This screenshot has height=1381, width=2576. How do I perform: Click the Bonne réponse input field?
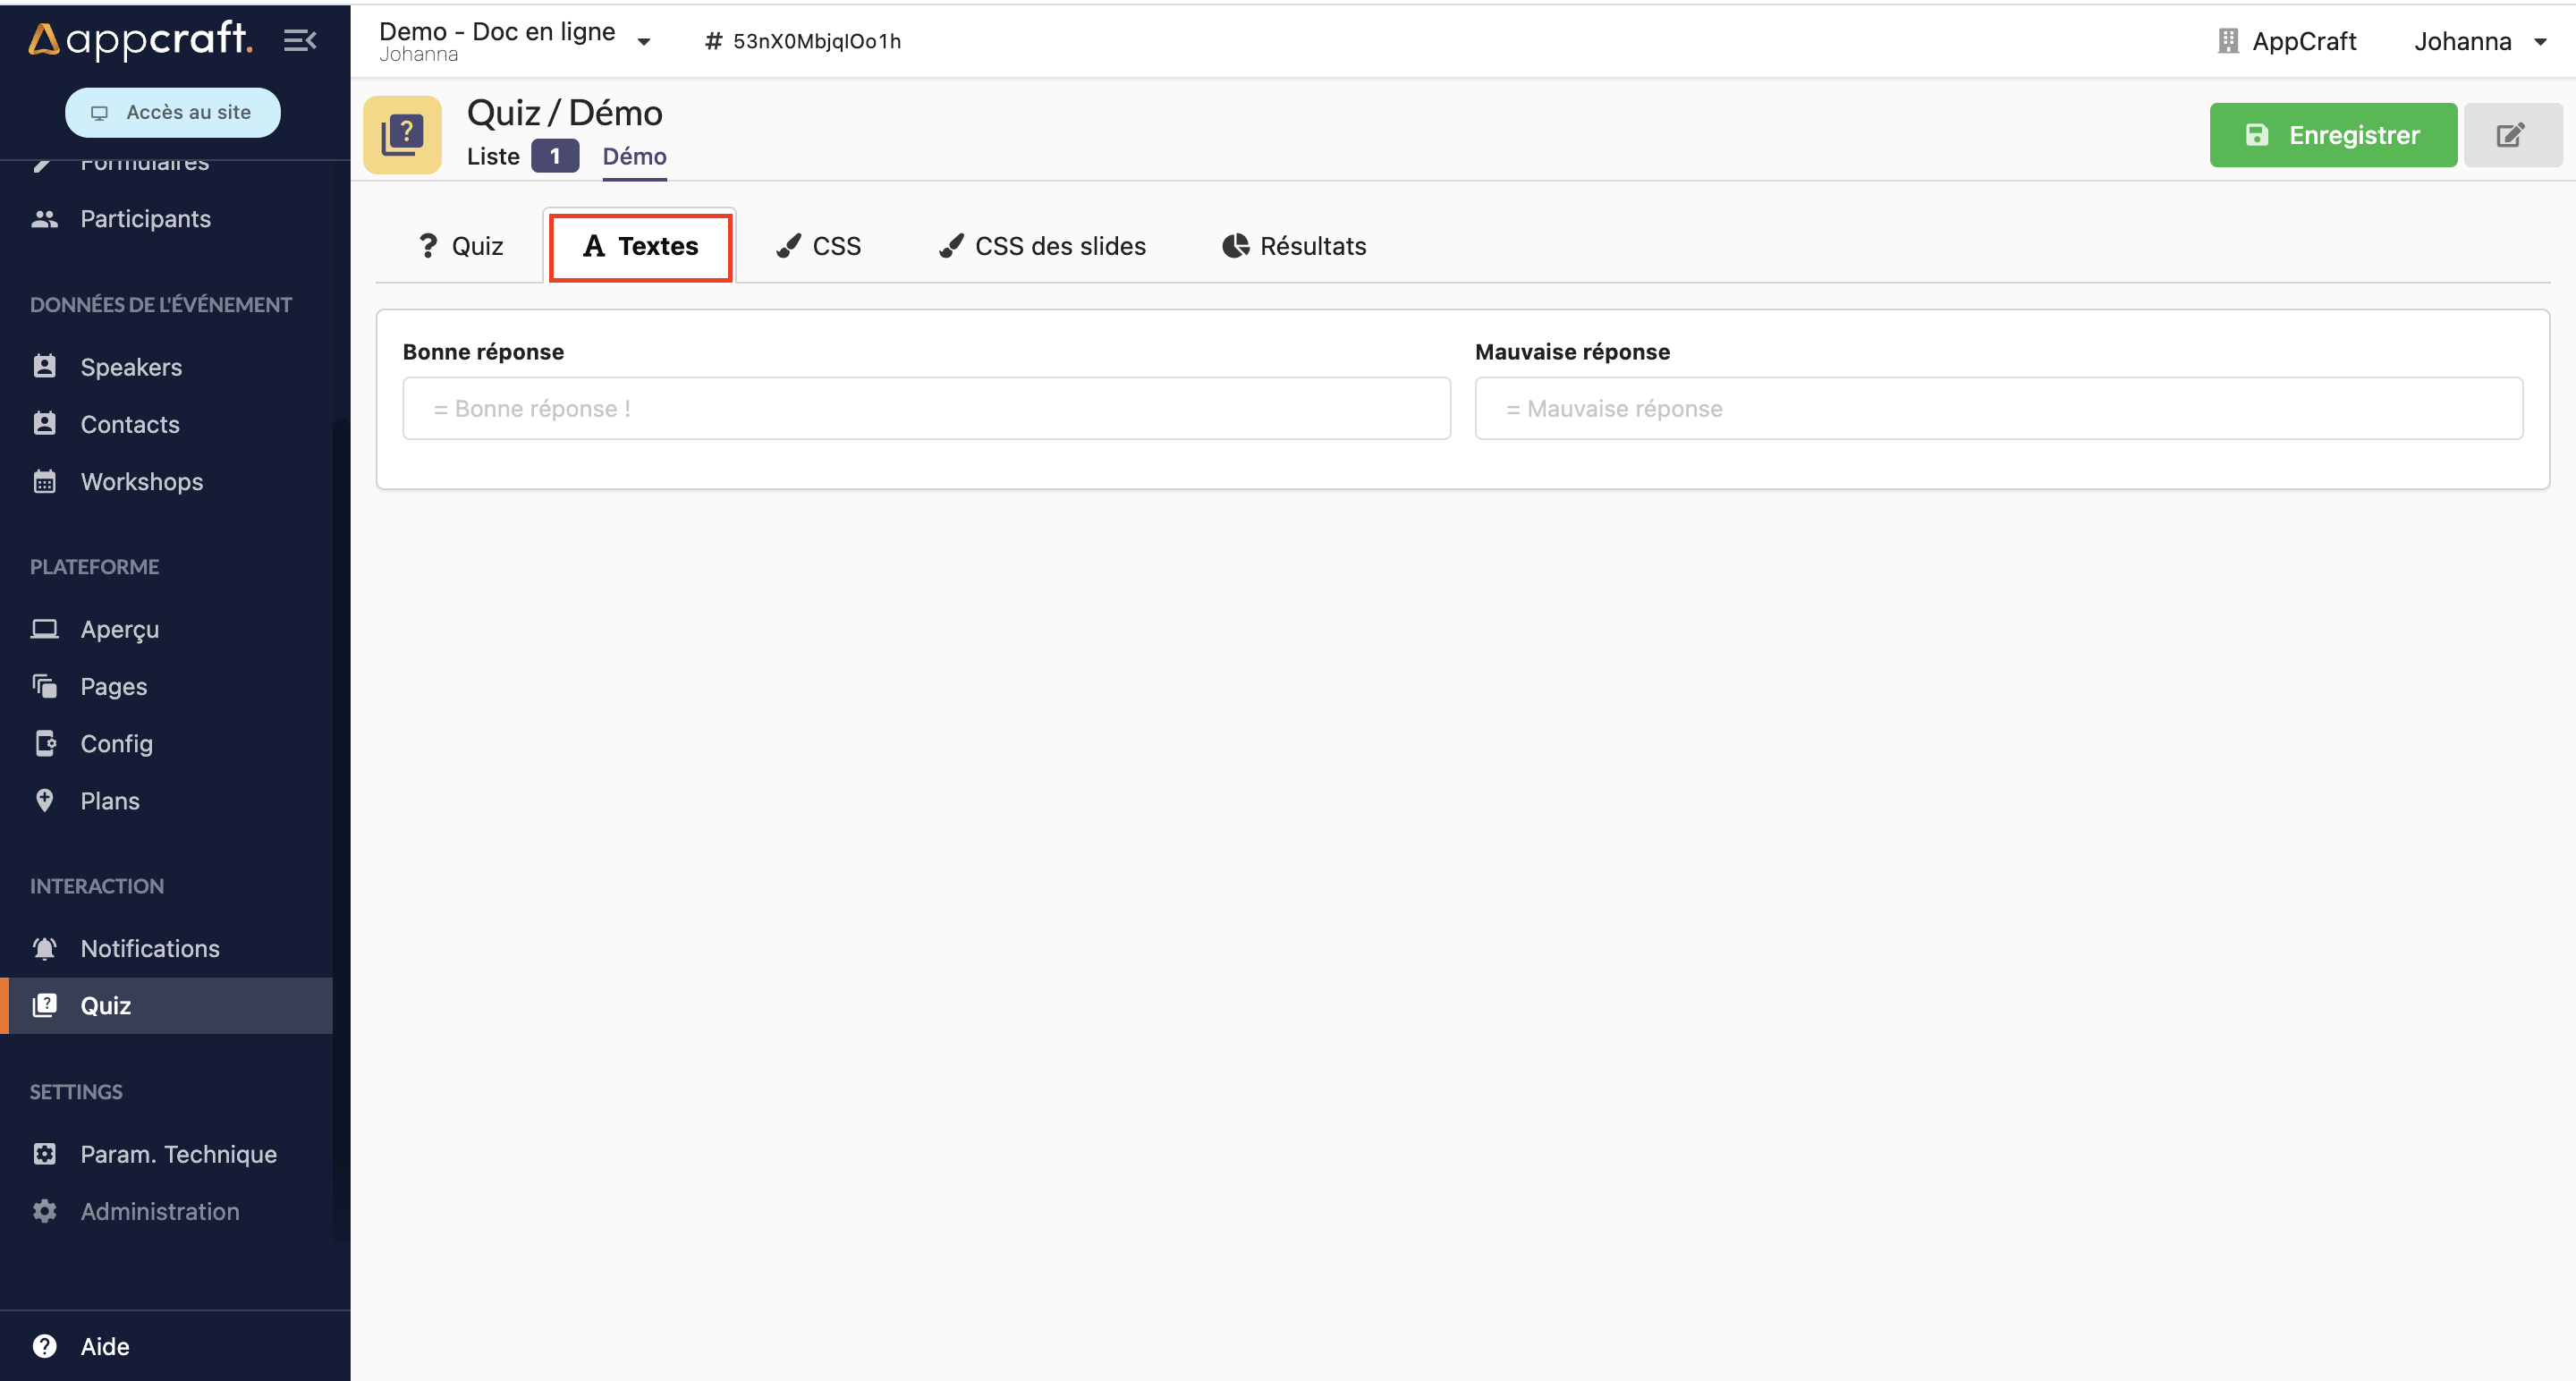[x=927, y=407]
